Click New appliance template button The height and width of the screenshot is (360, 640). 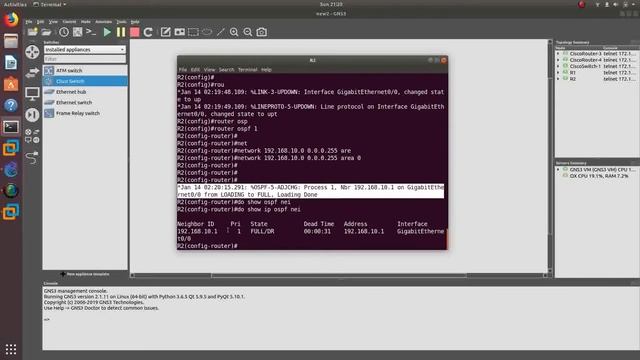pos(85,274)
